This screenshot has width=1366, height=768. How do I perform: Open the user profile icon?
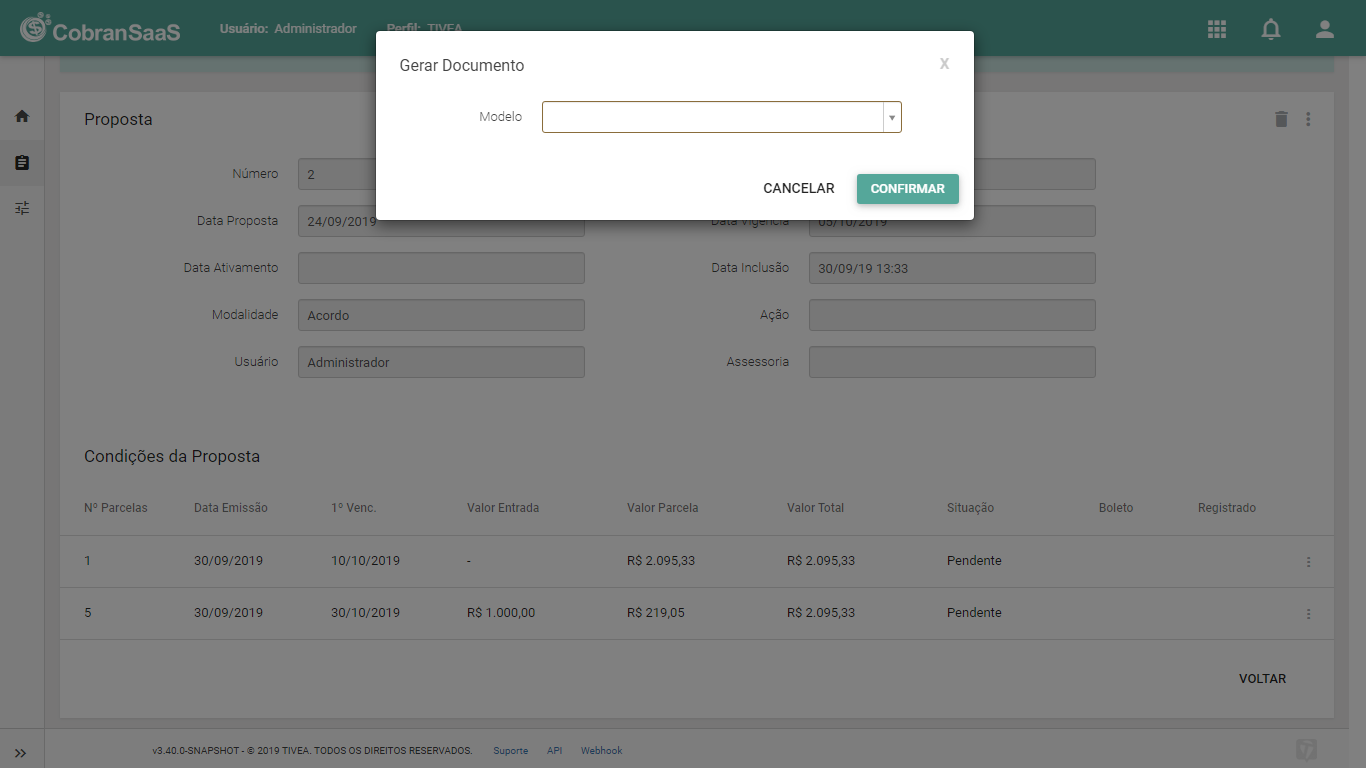pyautogui.click(x=1325, y=29)
